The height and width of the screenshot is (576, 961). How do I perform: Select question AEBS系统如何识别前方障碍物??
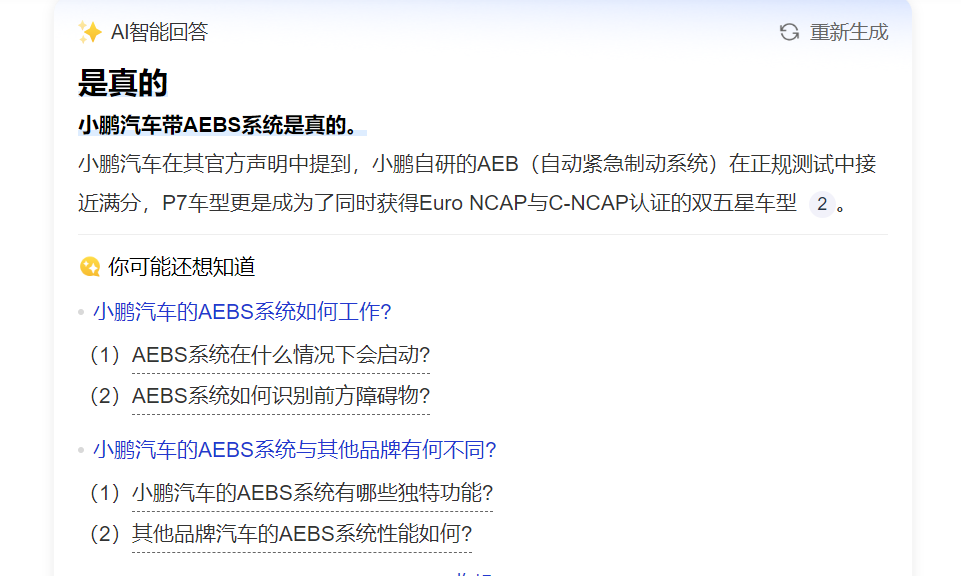tap(281, 396)
